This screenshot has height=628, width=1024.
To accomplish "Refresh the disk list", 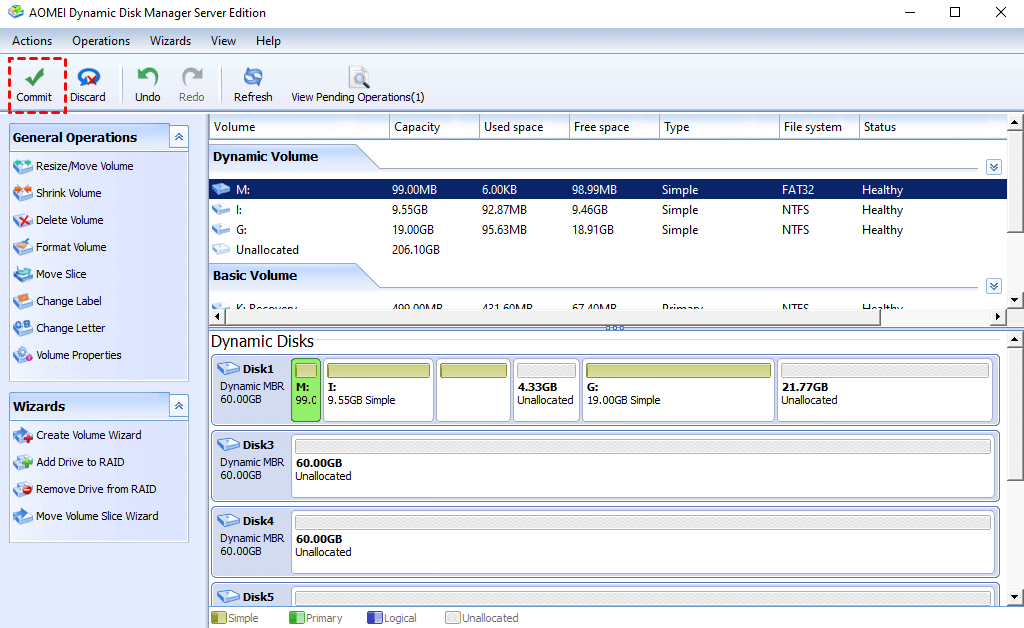I will tap(253, 86).
